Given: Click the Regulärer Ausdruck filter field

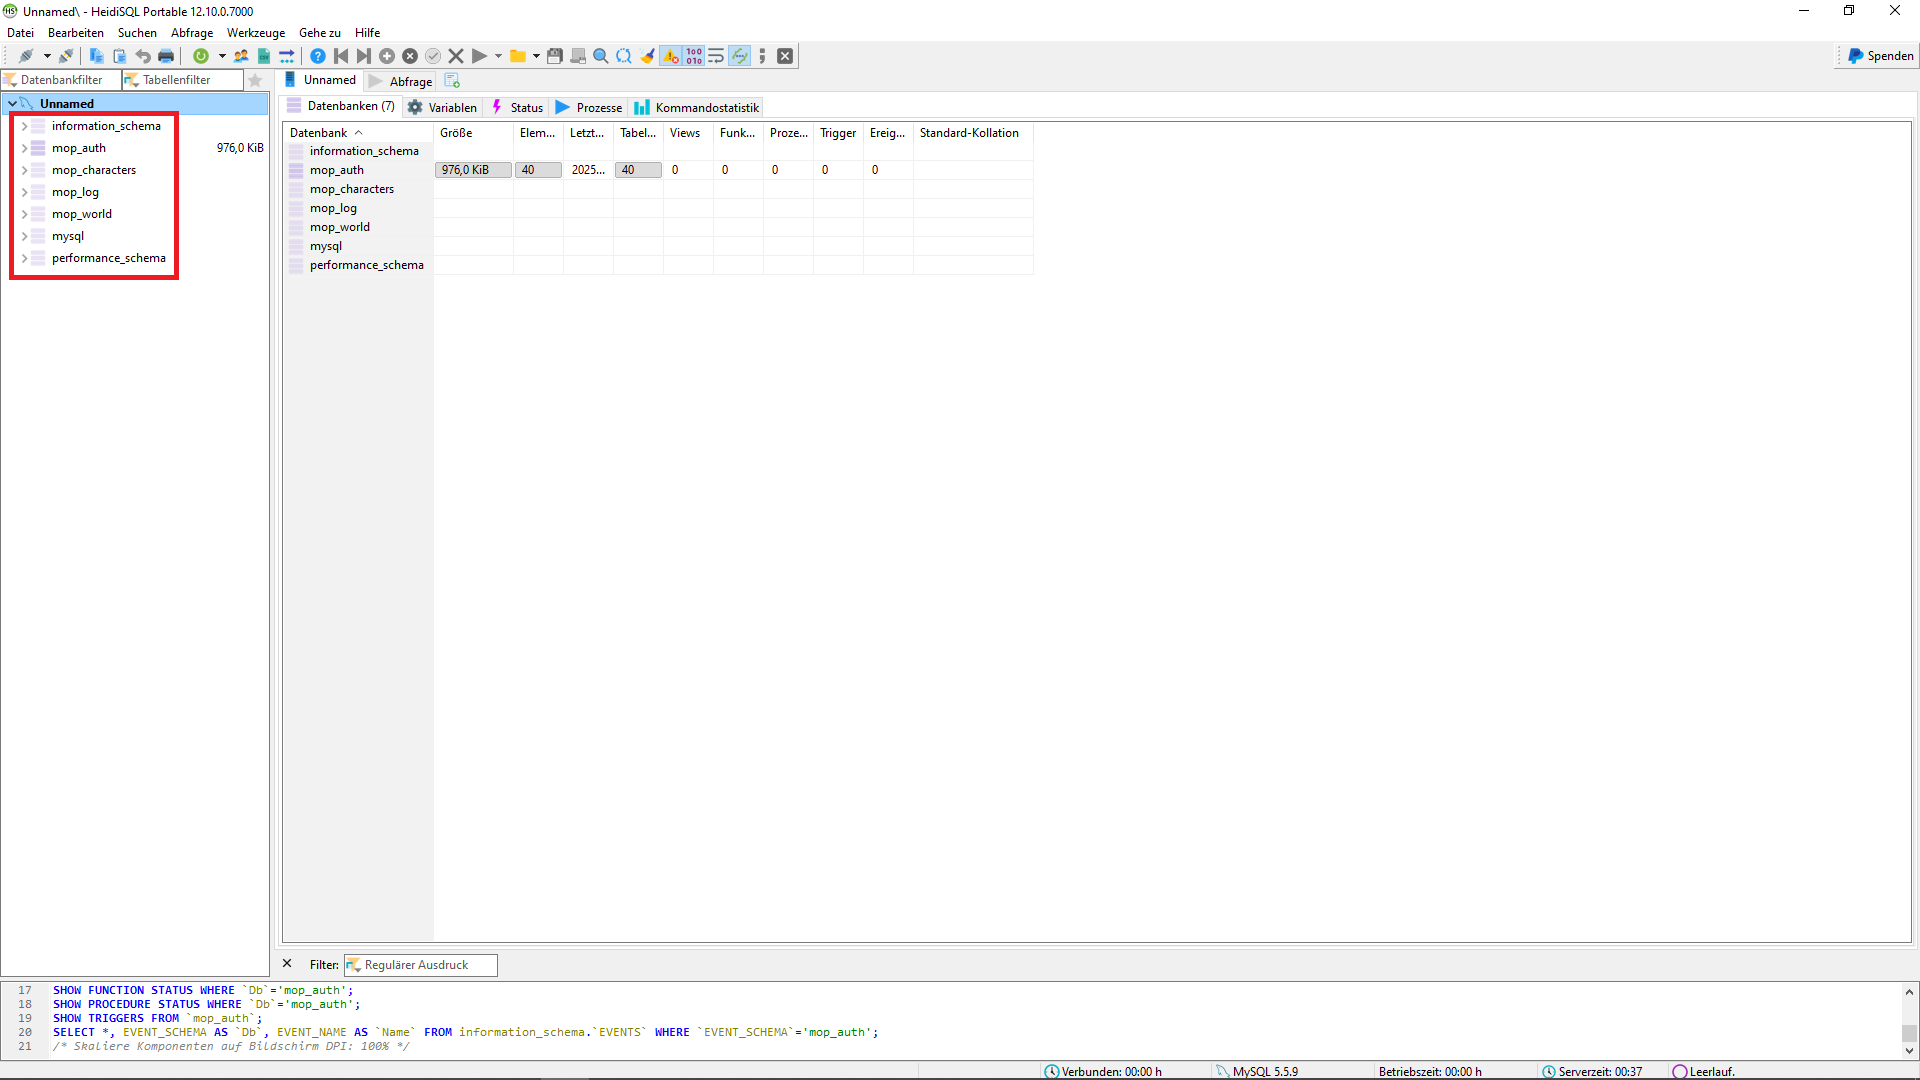Looking at the screenshot, I should (x=421, y=965).
